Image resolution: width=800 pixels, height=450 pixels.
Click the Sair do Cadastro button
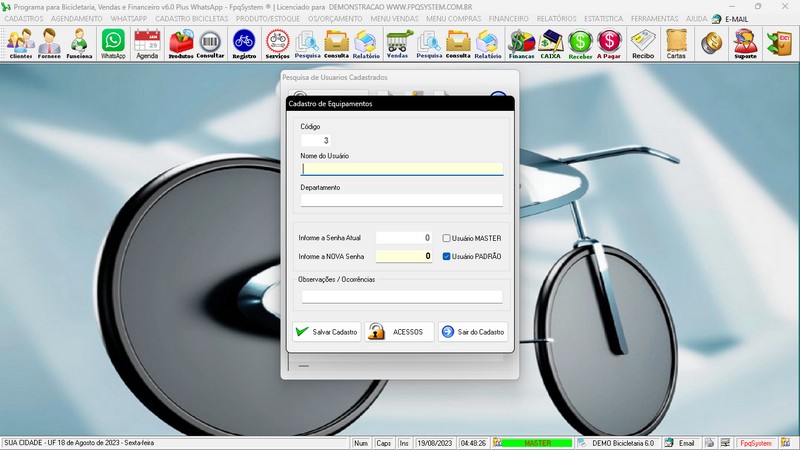[472, 332]
